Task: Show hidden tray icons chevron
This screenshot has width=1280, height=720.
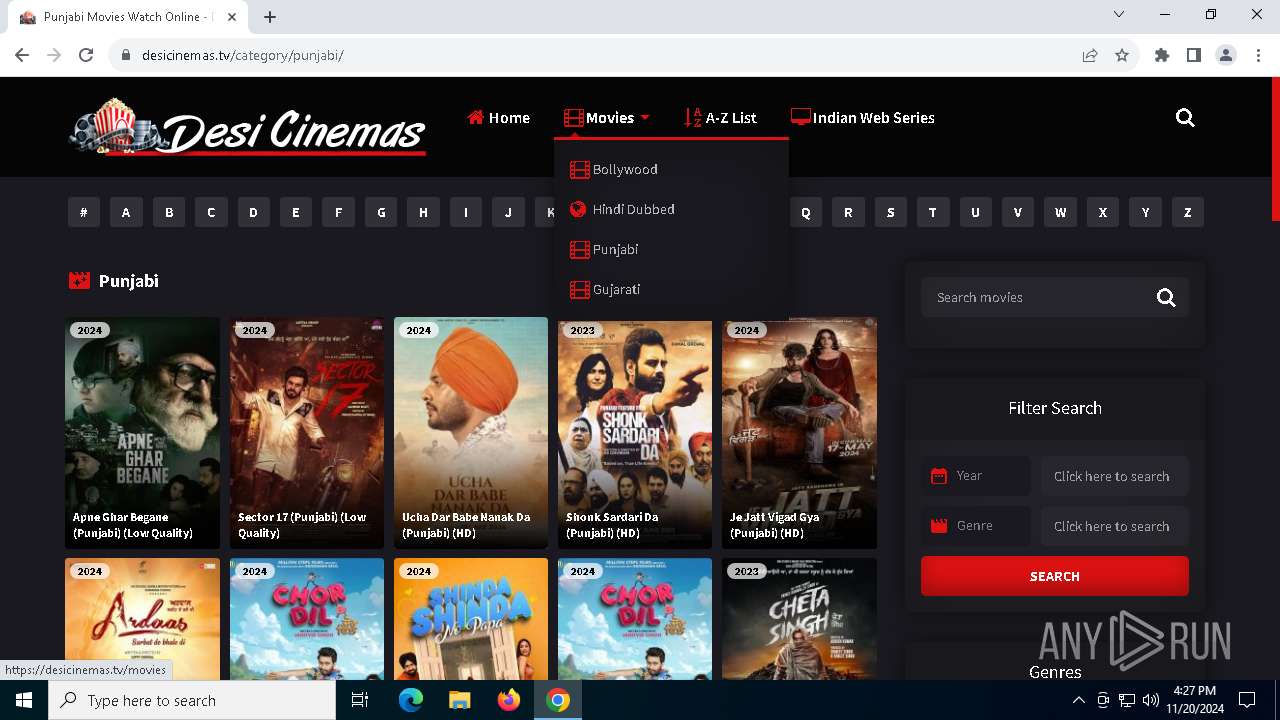Action: click(x=1078, y=700)
